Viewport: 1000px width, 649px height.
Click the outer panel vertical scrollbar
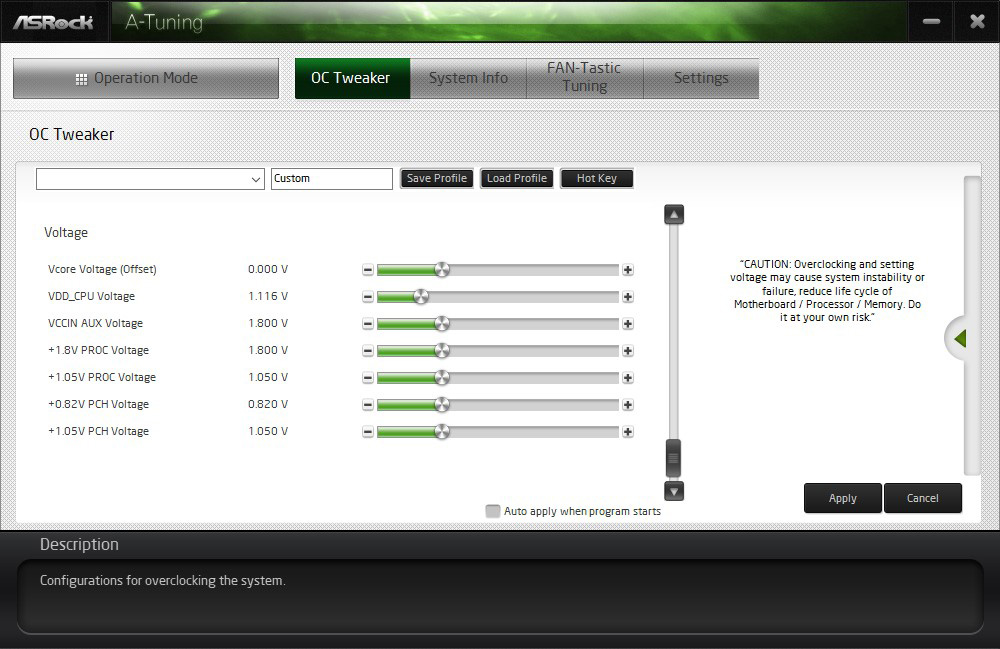[972, 325]
